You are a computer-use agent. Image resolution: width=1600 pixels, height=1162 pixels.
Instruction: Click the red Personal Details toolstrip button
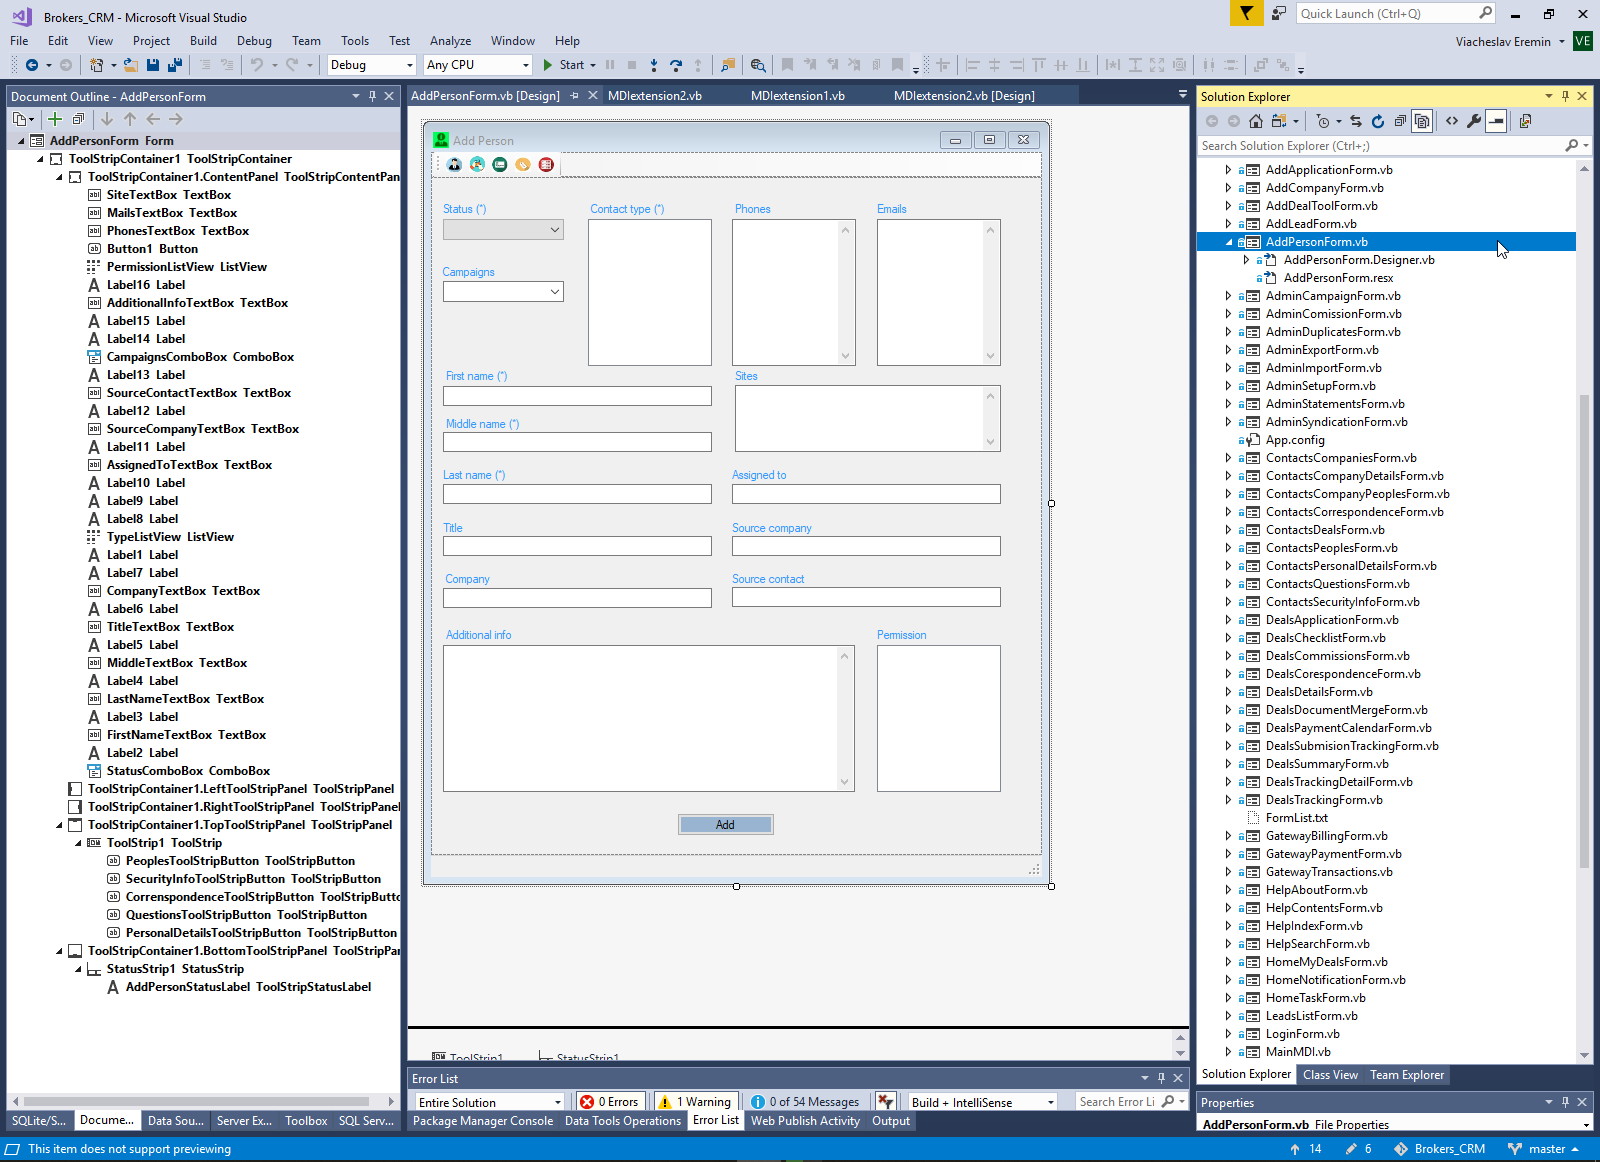pyautogui.click(x=546, y=164)
